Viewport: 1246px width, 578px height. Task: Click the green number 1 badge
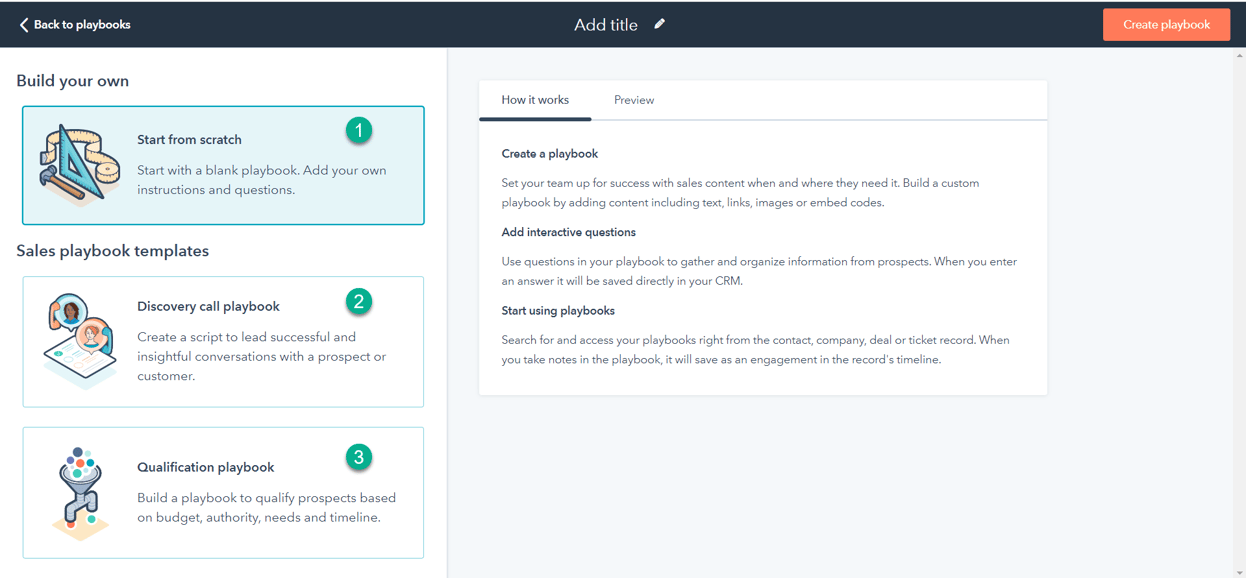click(358, 130)
